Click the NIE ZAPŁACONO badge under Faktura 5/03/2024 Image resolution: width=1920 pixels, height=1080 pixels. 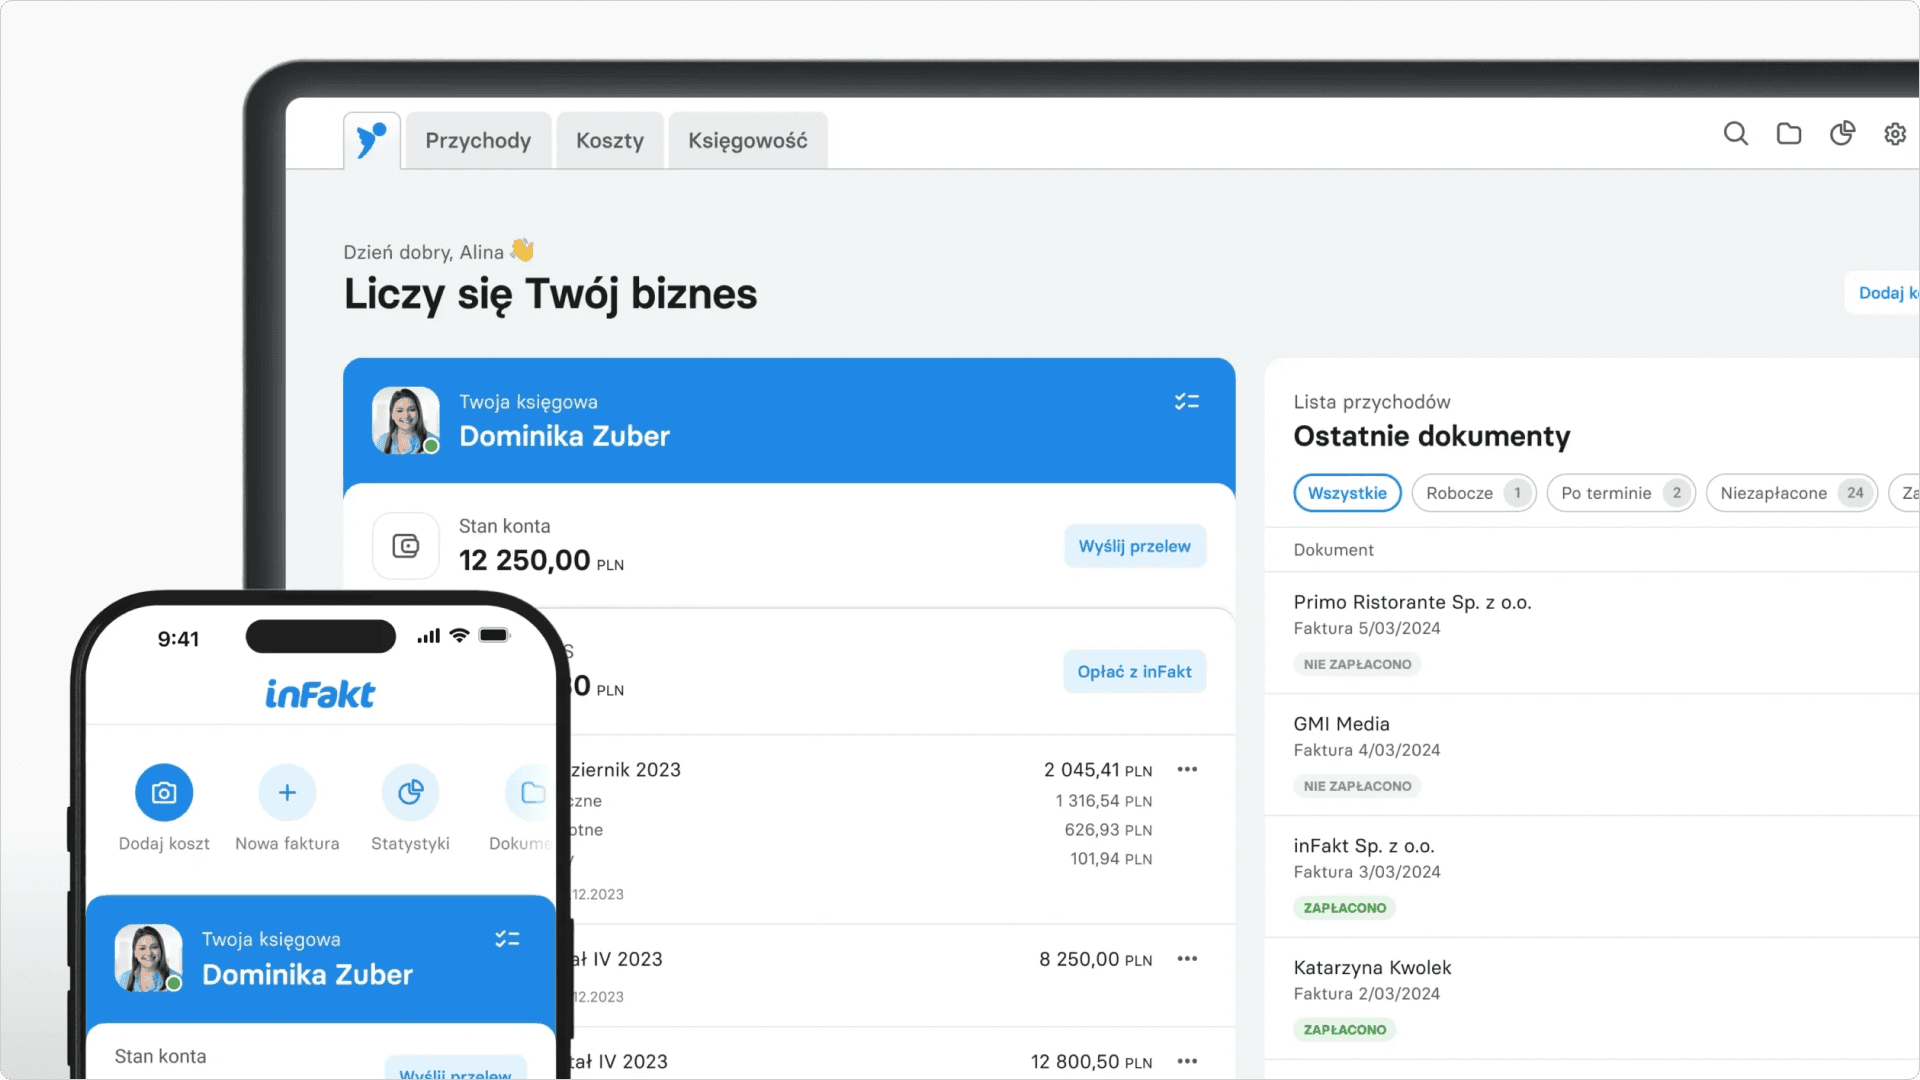pyautogui.click(x=1357, y=664)
